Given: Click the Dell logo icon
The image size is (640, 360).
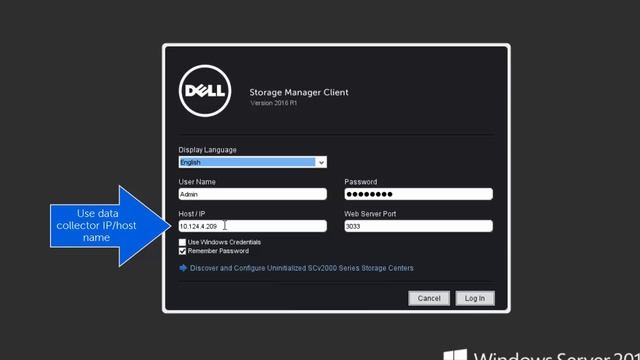Looking at the screenshot, I should click(205, 91).
